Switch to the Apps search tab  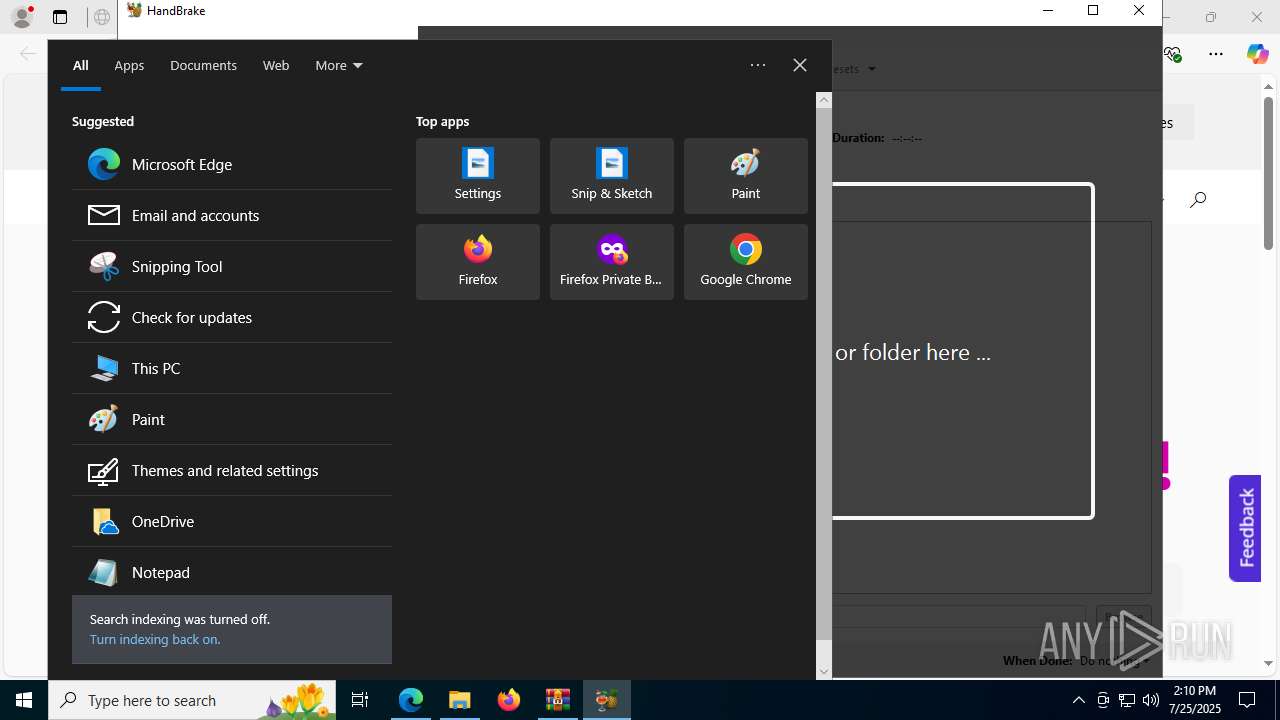pyautogui.click(x=129, y=66)
